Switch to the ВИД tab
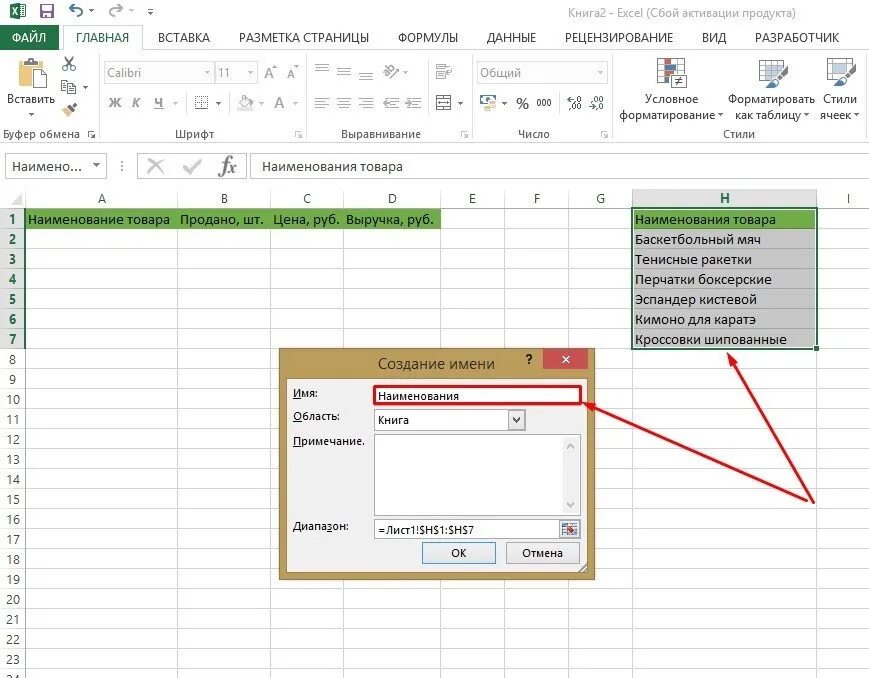The height and width of the screenshot is (678, 869). (714, 38)
